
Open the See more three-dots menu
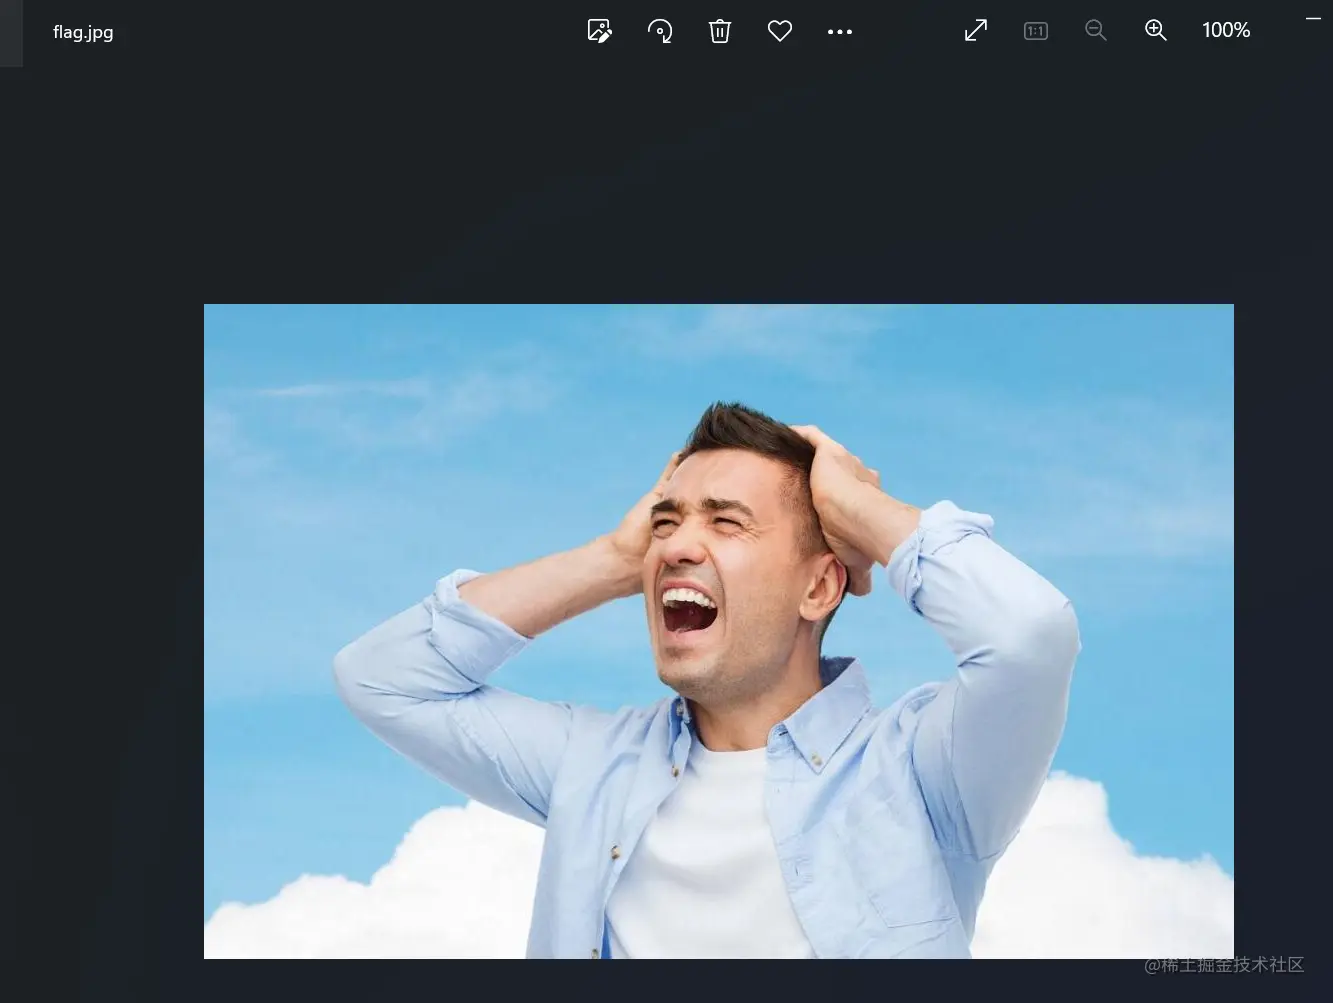coord(840,32)
